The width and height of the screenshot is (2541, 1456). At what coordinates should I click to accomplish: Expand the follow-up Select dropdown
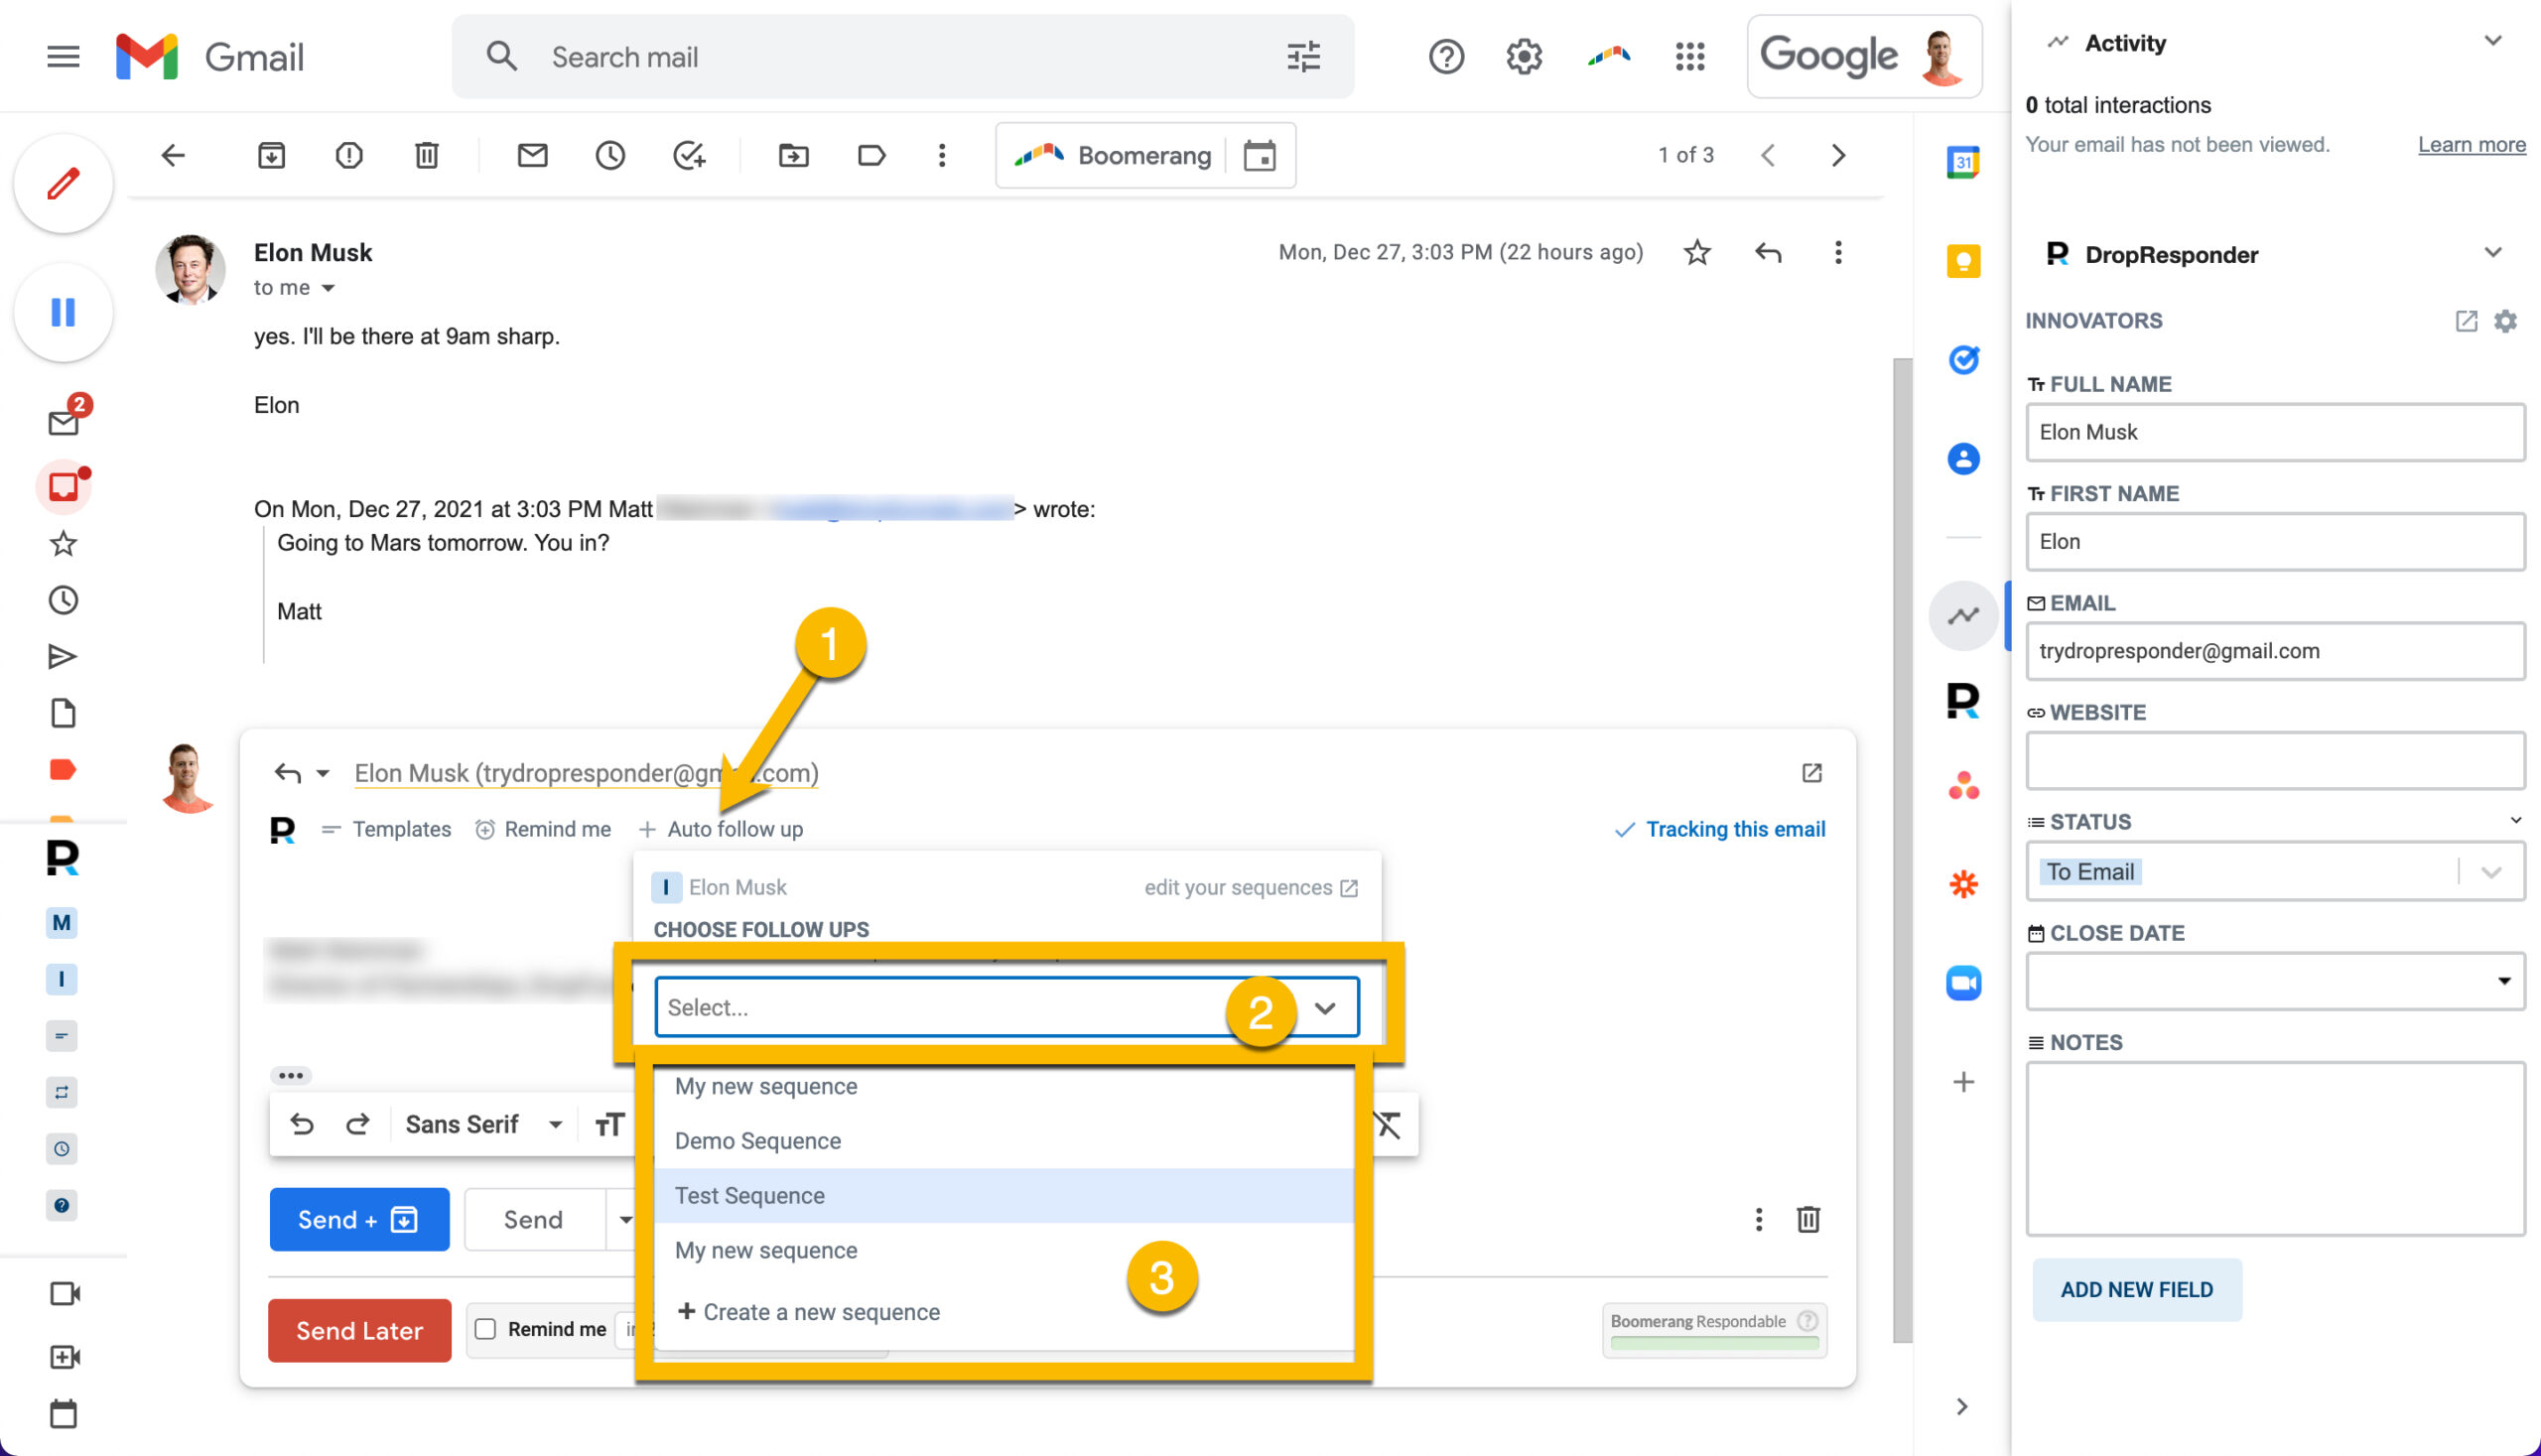click(x=1006, y=1007)
